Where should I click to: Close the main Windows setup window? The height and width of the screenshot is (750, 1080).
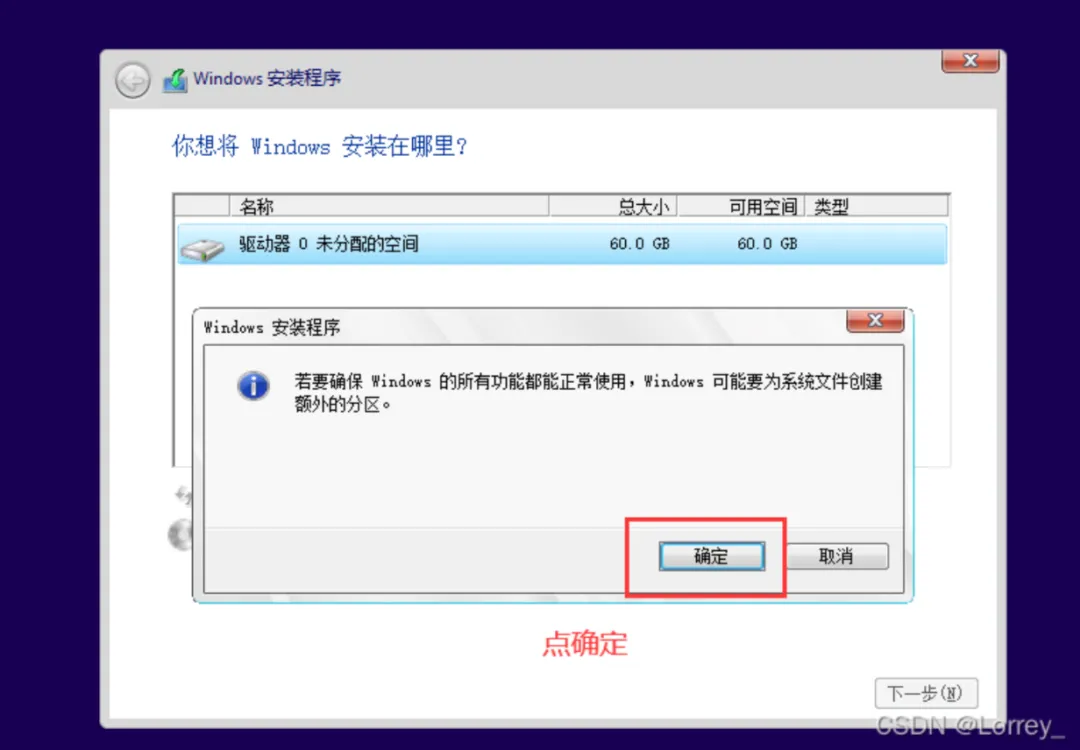pyautogui.click(x=970, y=61)
